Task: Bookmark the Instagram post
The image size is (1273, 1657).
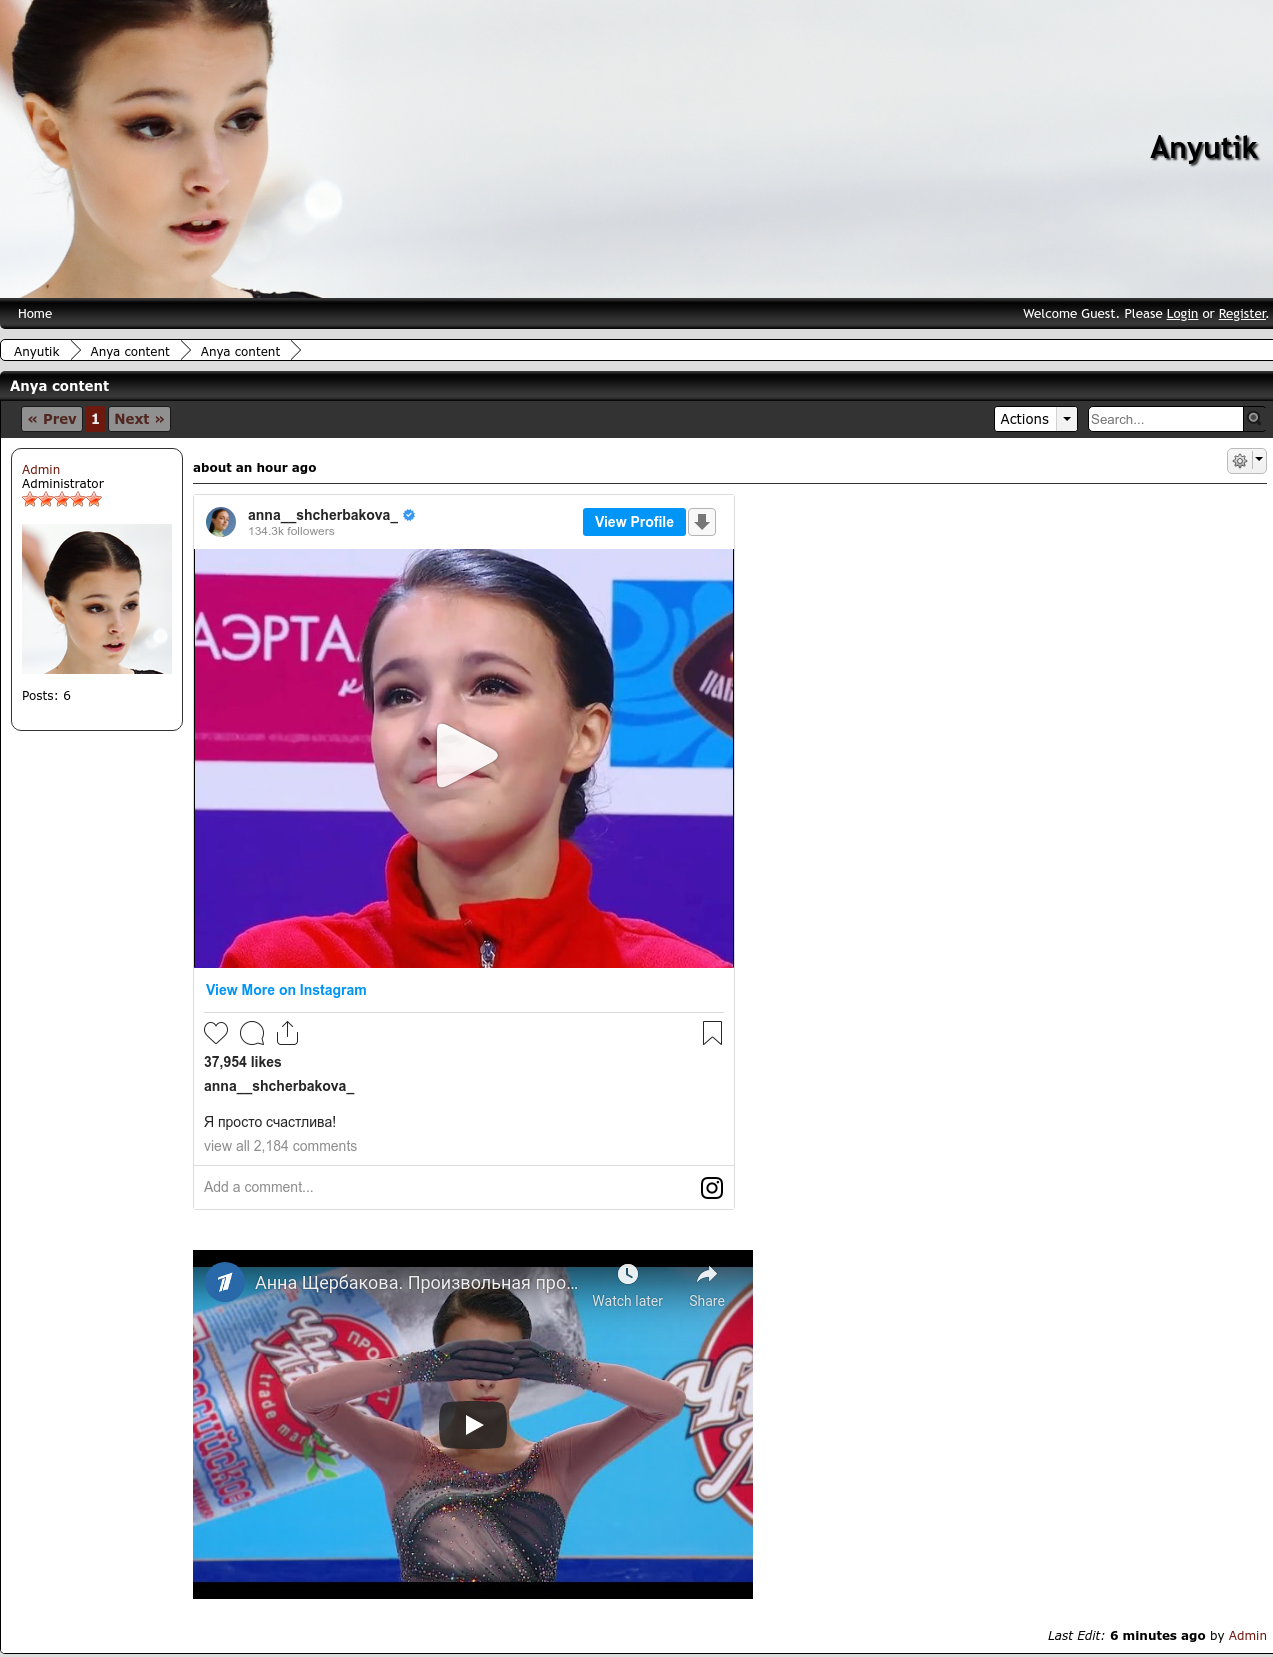Action: pos(712,1033)
